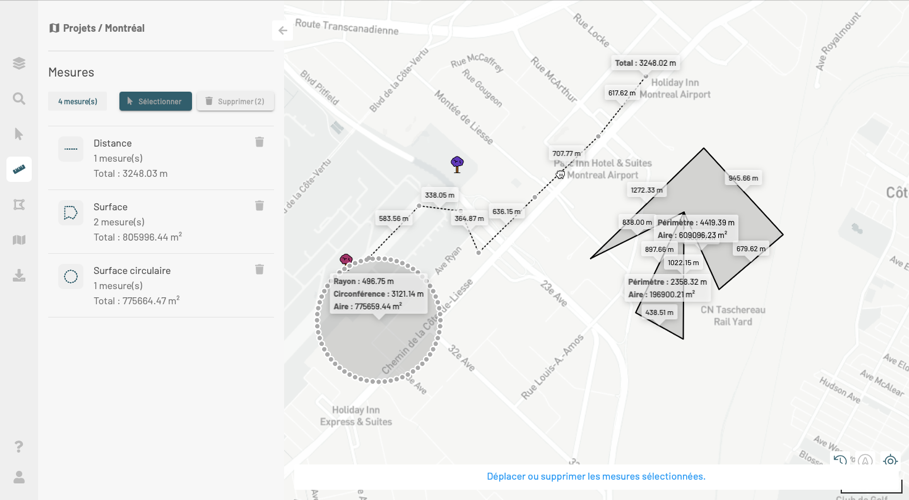
Task: Open the search tool in sidebar
Action: (19, 99)
